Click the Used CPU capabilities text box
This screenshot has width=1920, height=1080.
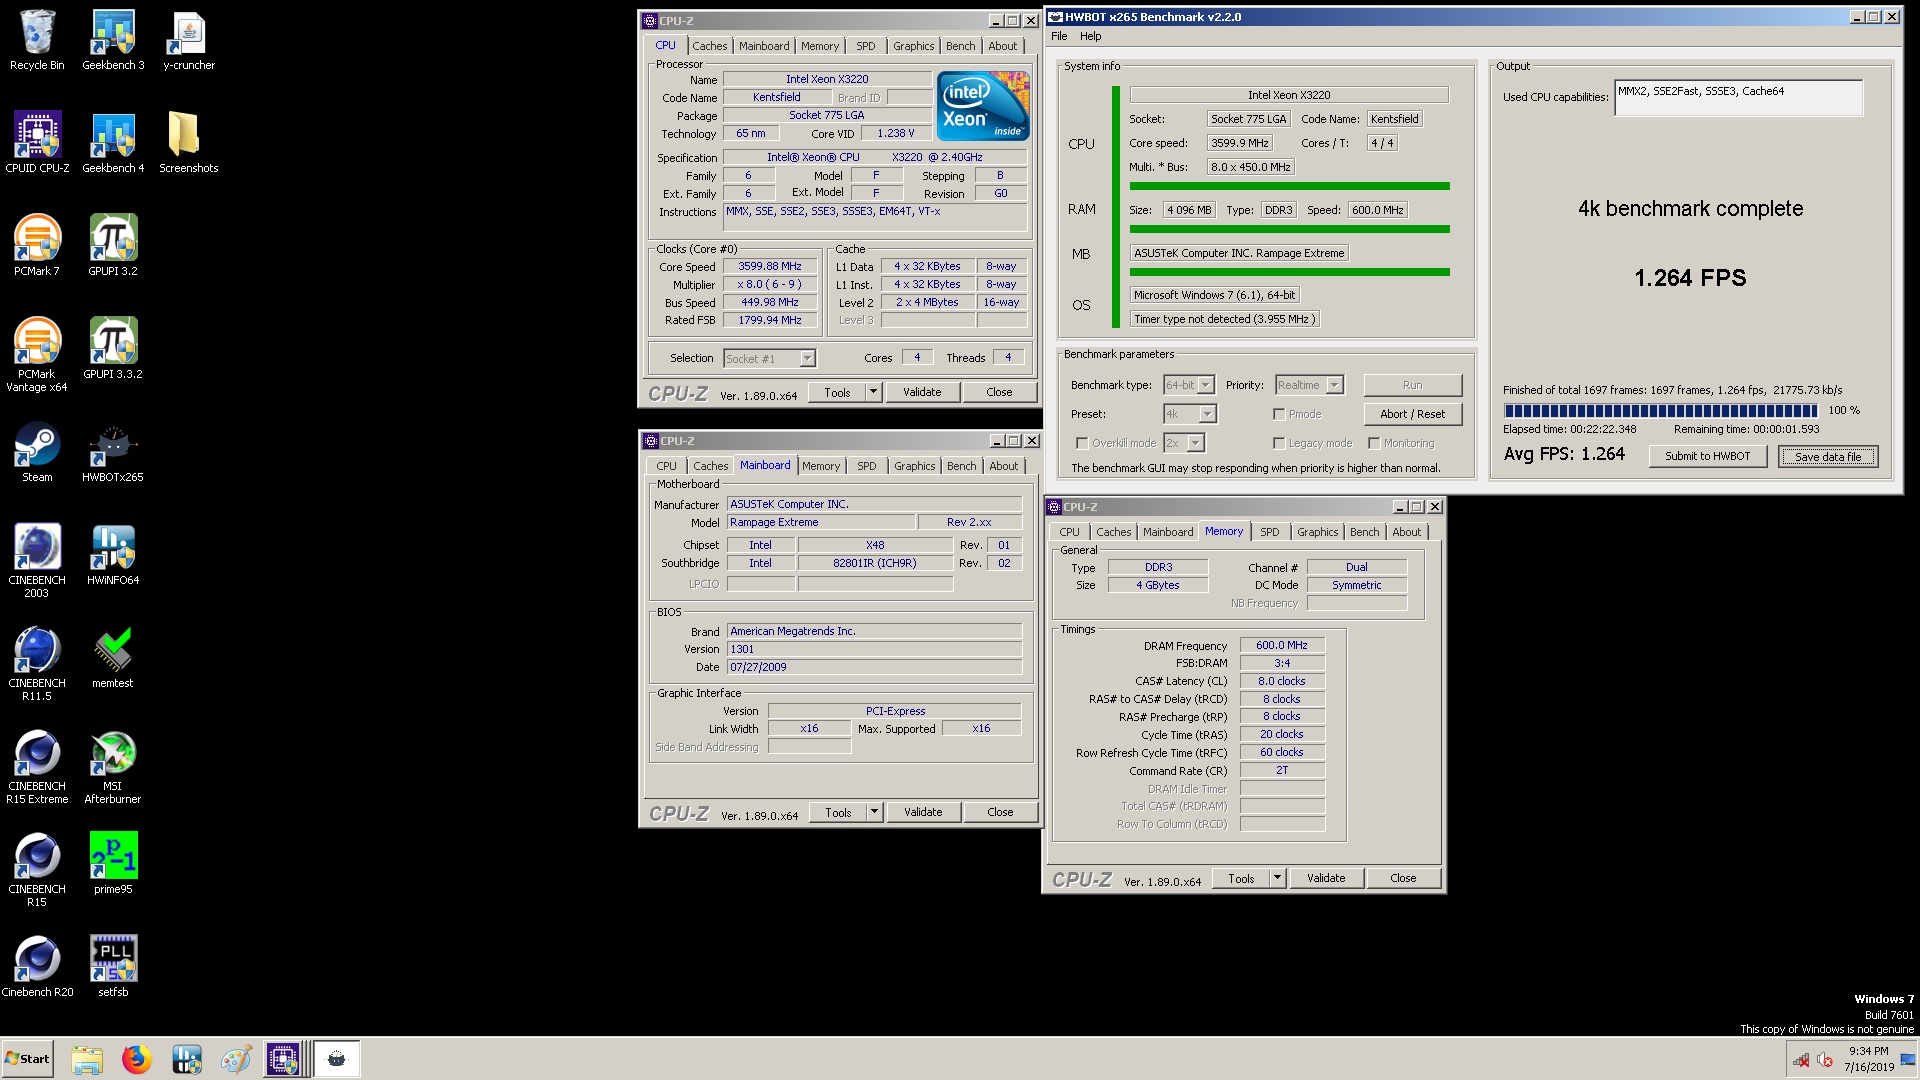(1738, 98)
